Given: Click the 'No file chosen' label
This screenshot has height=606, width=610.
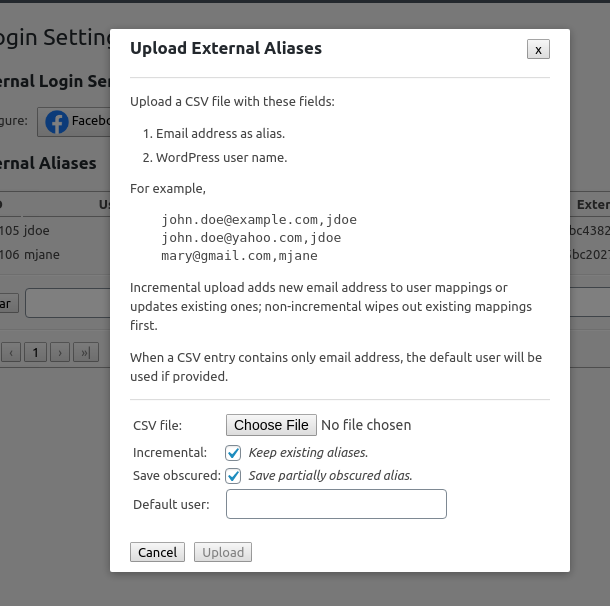Looking at the screenshot, I should (366, 425).
